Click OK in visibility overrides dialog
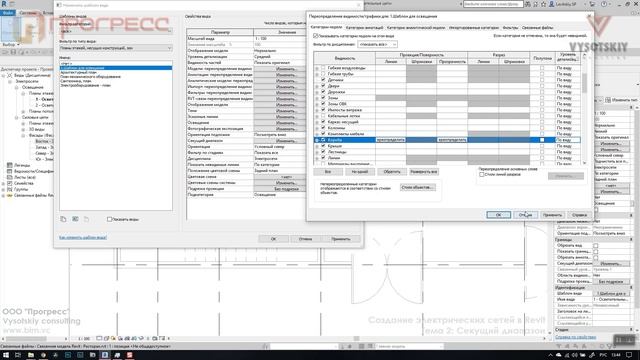Screen dimensions: 640x360 click(498, 215)
